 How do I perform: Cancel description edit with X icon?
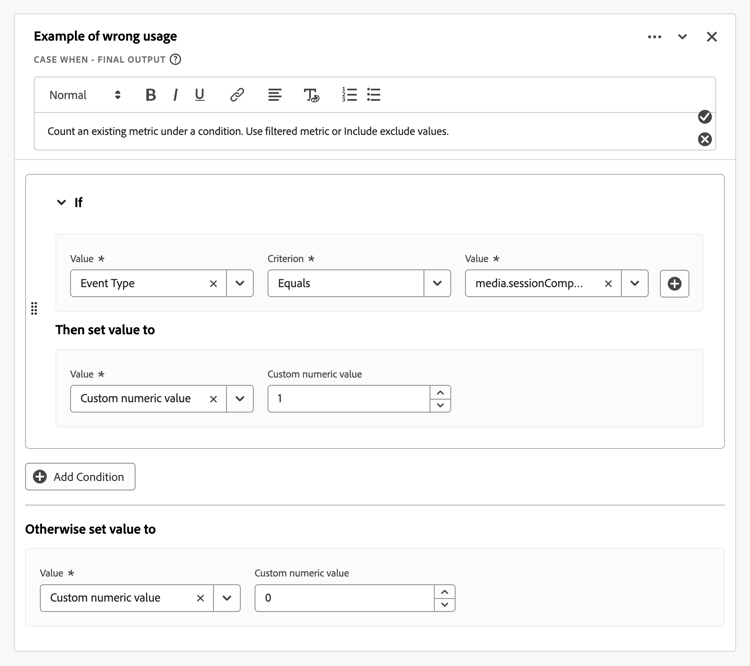tap(705, 139)
